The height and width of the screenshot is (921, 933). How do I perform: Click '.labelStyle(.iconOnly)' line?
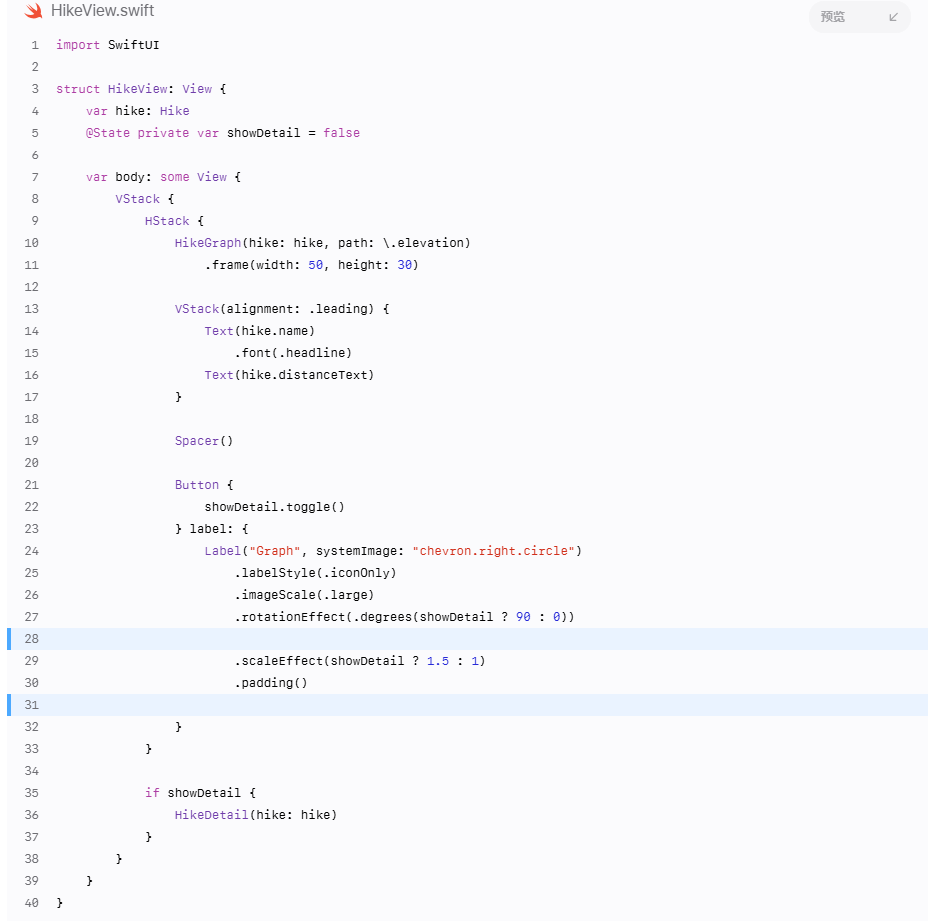[x=315, y=574]
